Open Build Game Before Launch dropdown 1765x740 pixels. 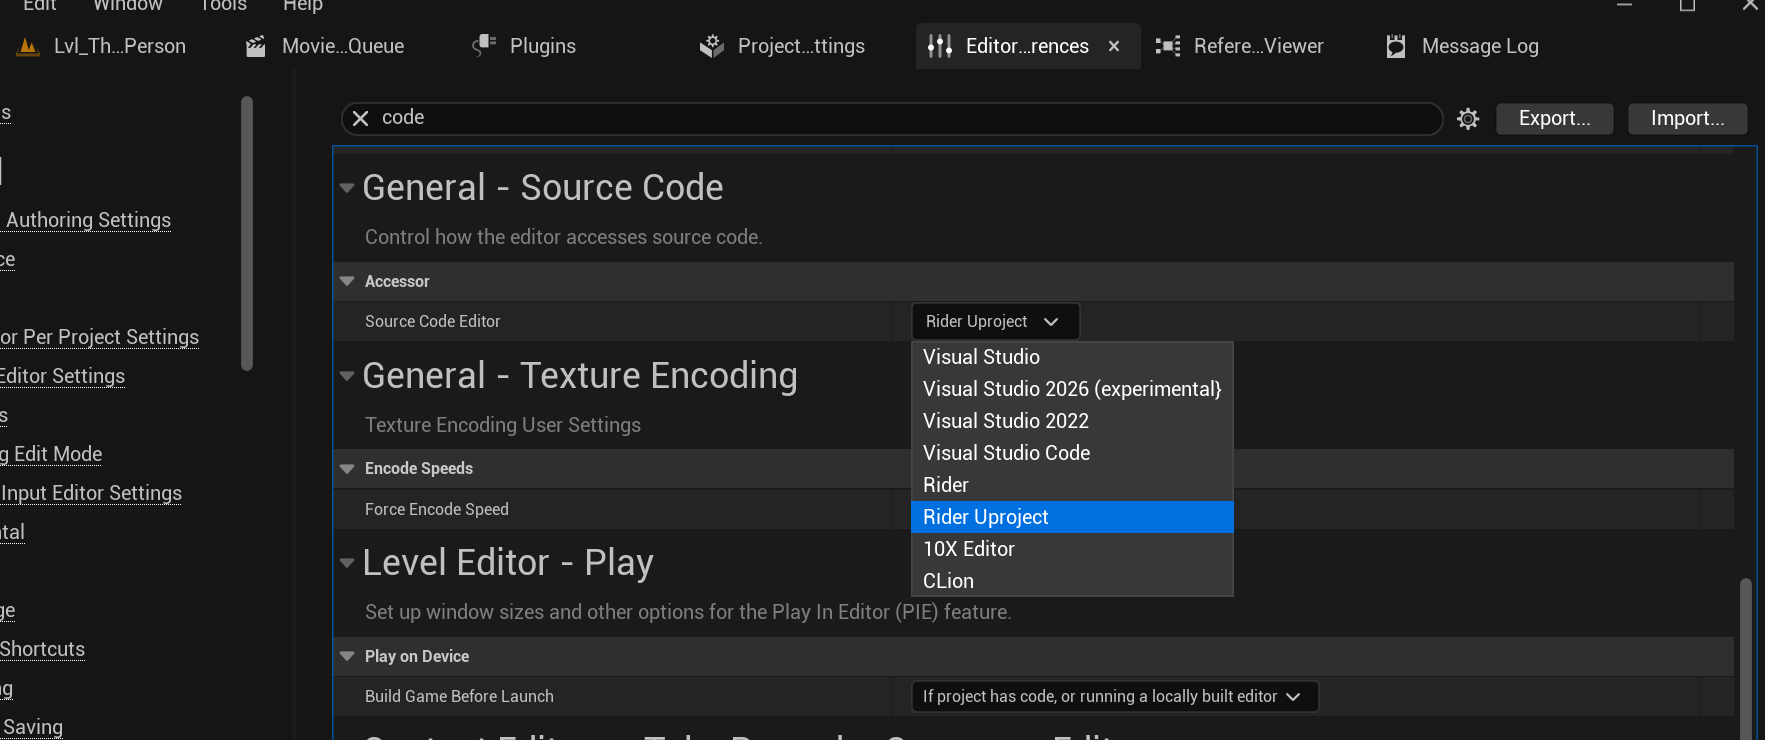pyautogui.click(x=1114, y=696)
